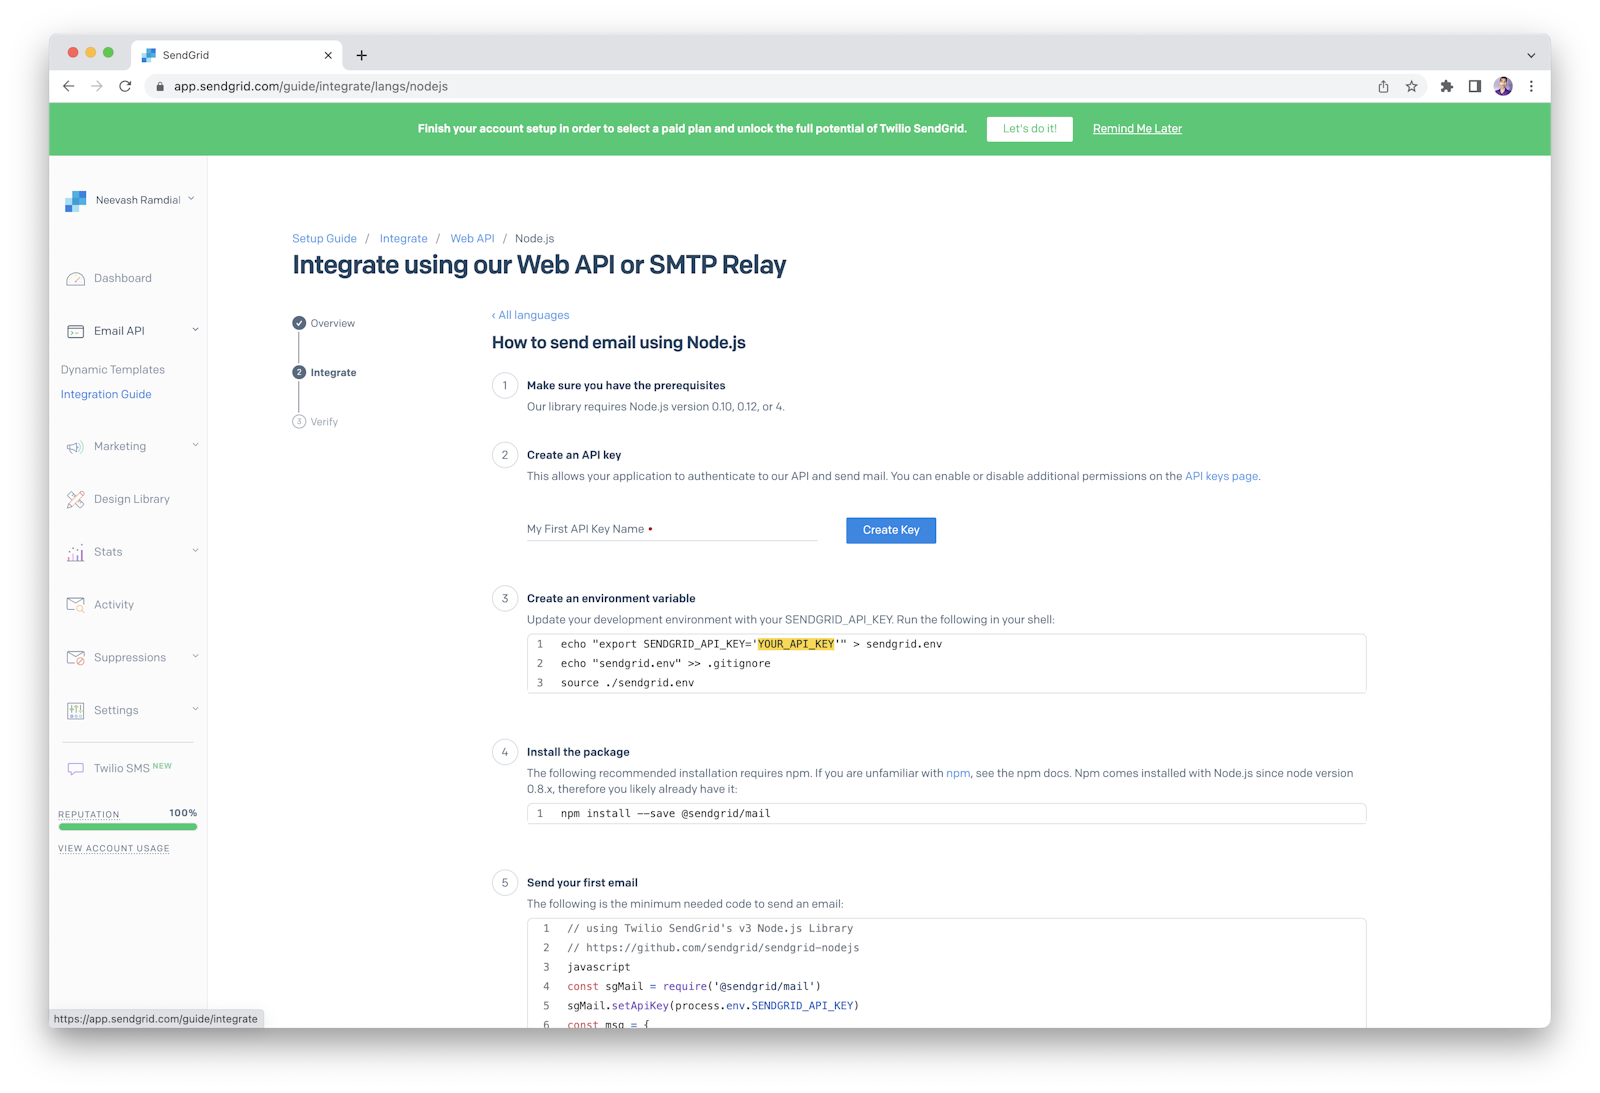Viewport: 1600px width, 1093px height.
Task: Click the Suppressions icon in sidebar
Action: (x=75, y=658)
